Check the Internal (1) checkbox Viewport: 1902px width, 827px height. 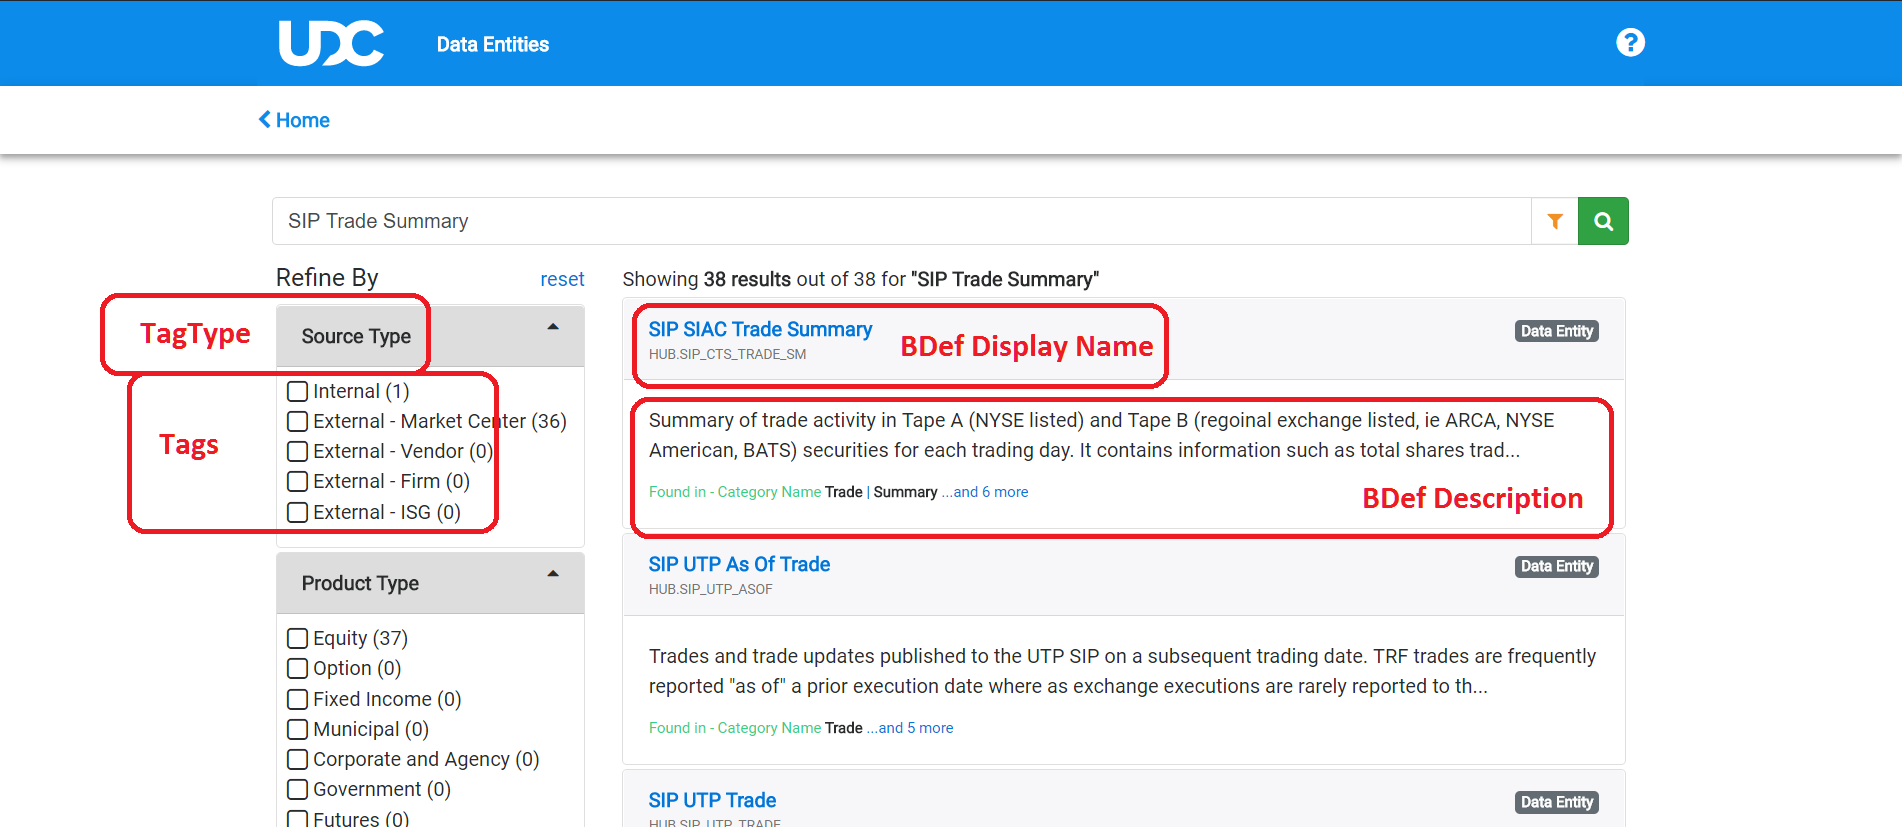point(297,391)
